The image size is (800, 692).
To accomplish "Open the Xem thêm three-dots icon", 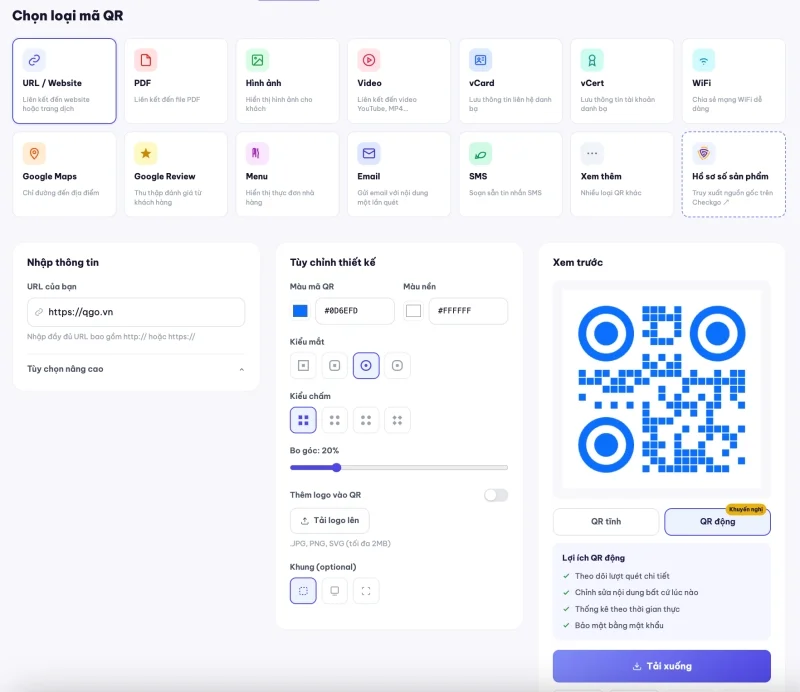I will coord(592,153).
